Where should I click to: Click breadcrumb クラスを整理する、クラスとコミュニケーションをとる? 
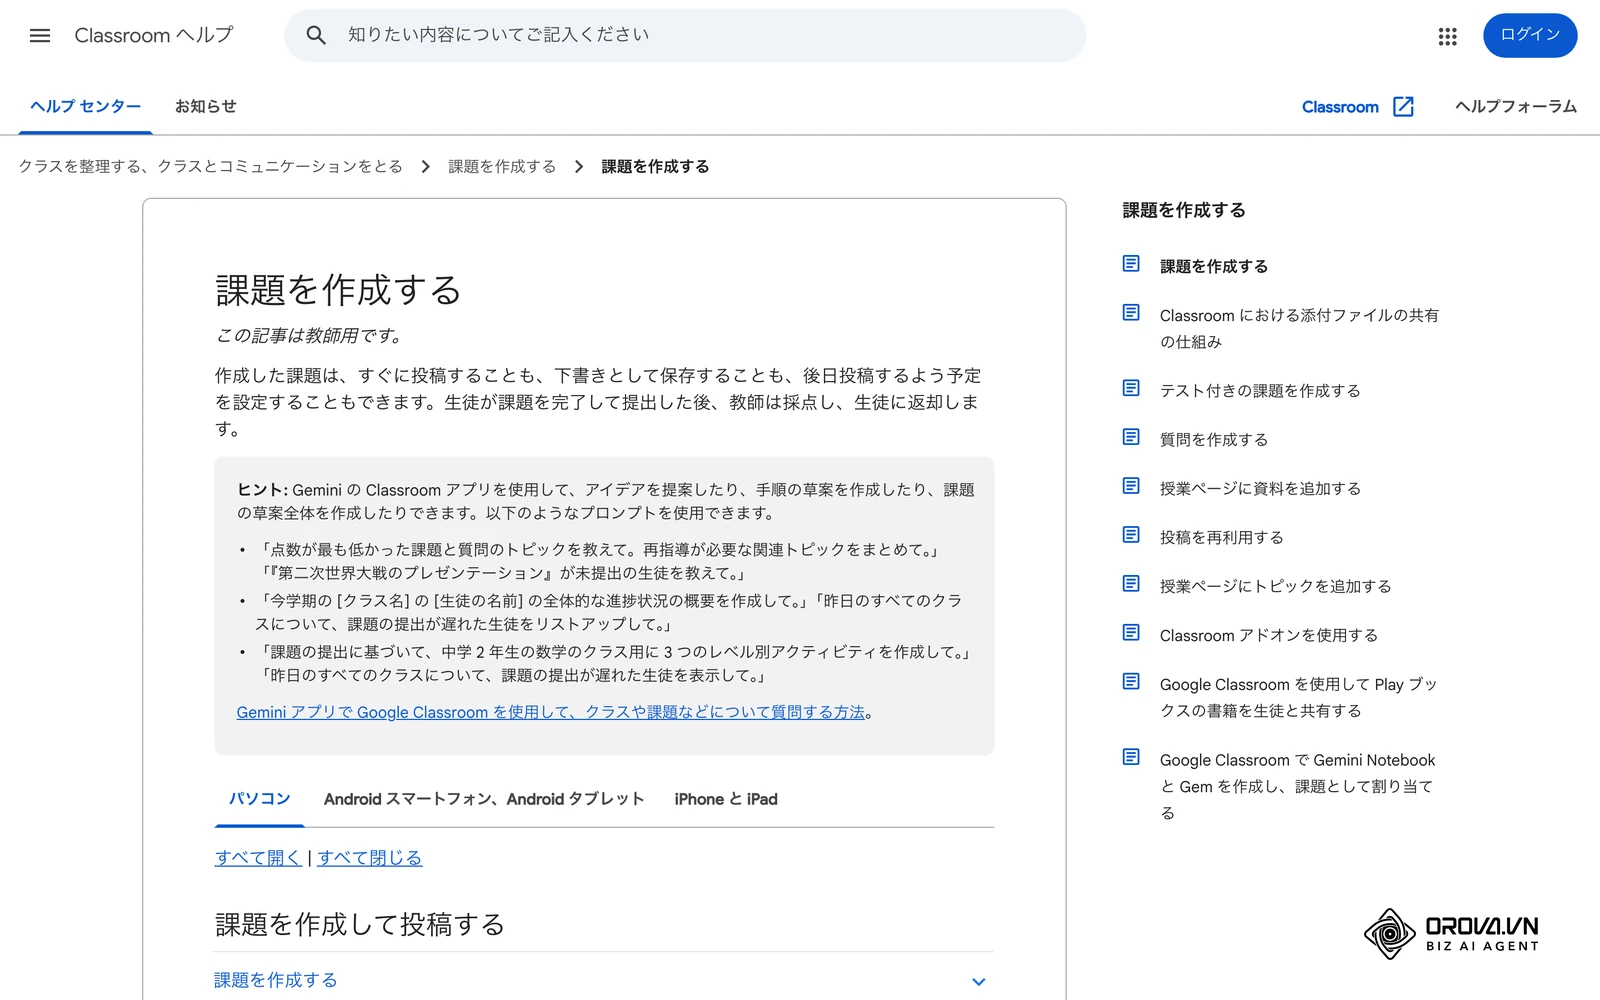tap(210, 166)
